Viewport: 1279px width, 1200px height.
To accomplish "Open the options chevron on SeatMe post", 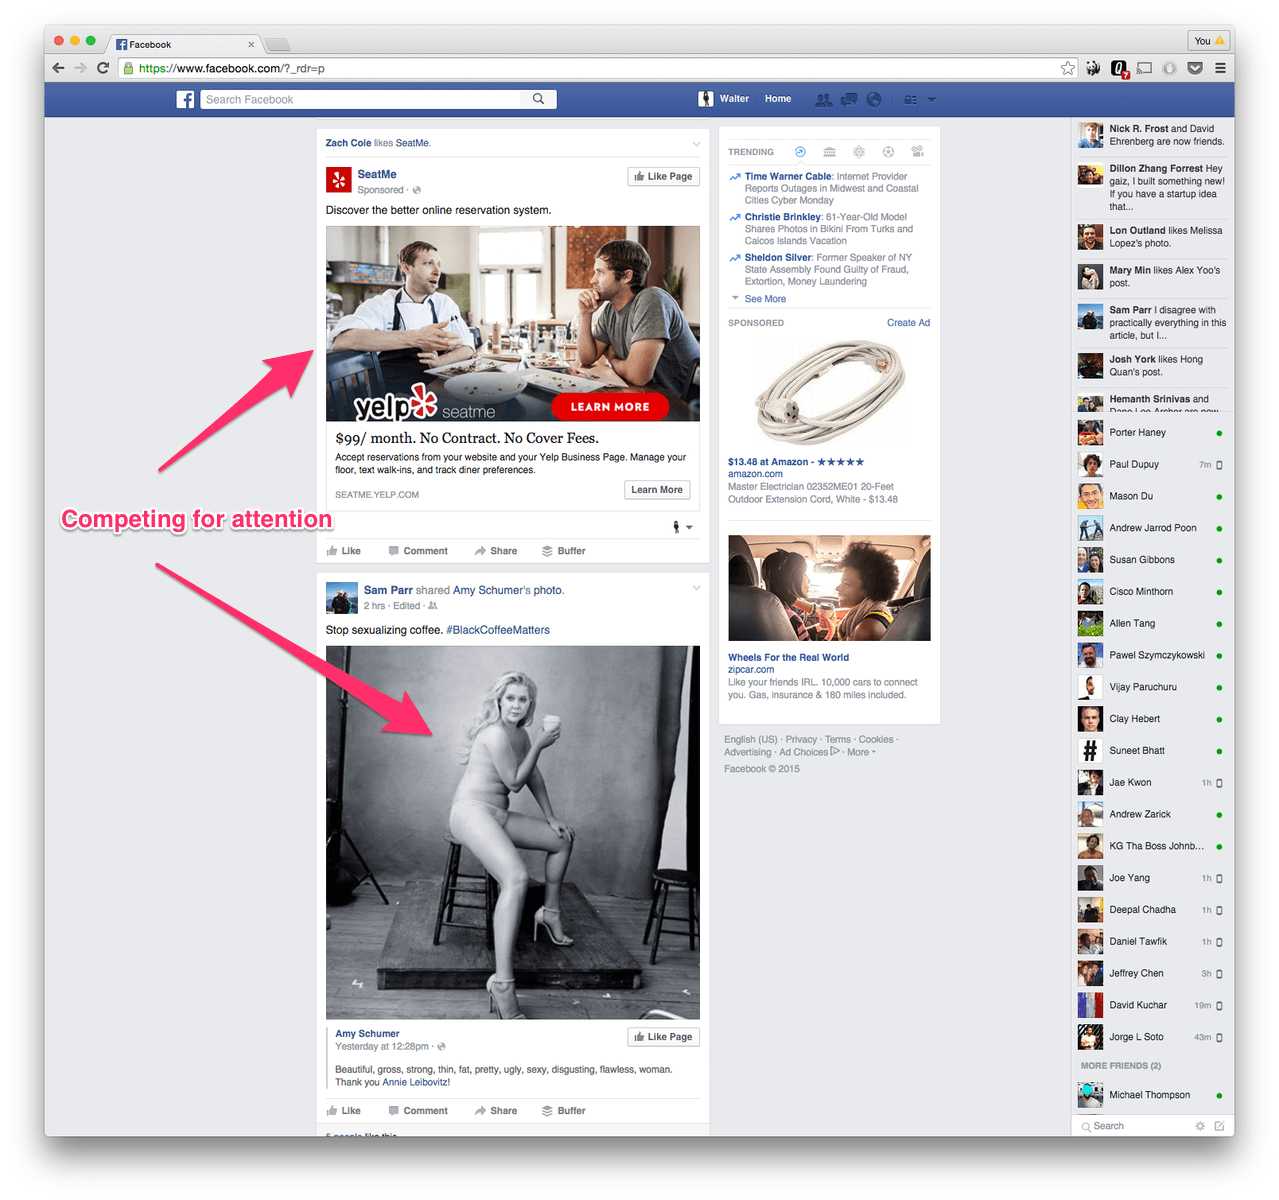I will [697, 143].
